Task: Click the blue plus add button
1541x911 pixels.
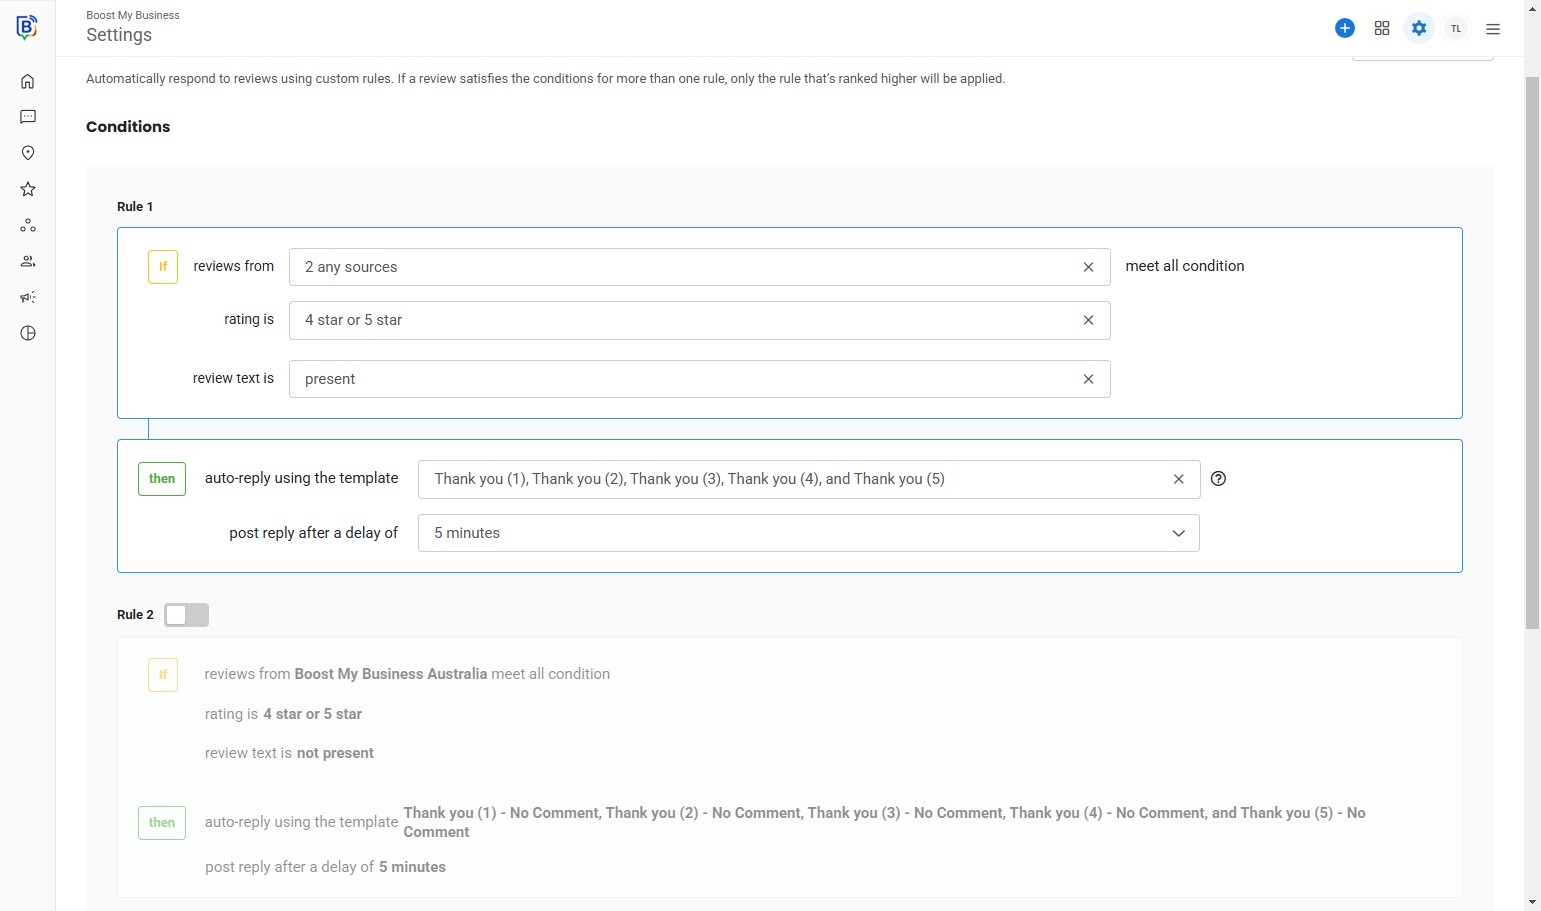Action: point(1345,28)
